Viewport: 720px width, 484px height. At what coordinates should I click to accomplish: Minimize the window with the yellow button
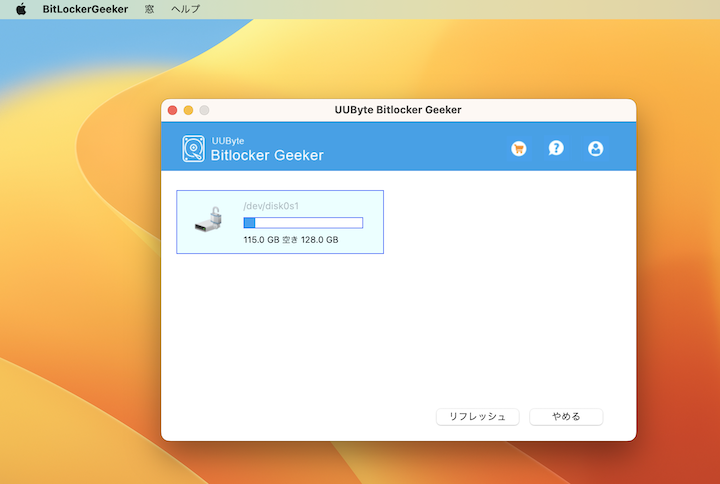tap(188, 110)
